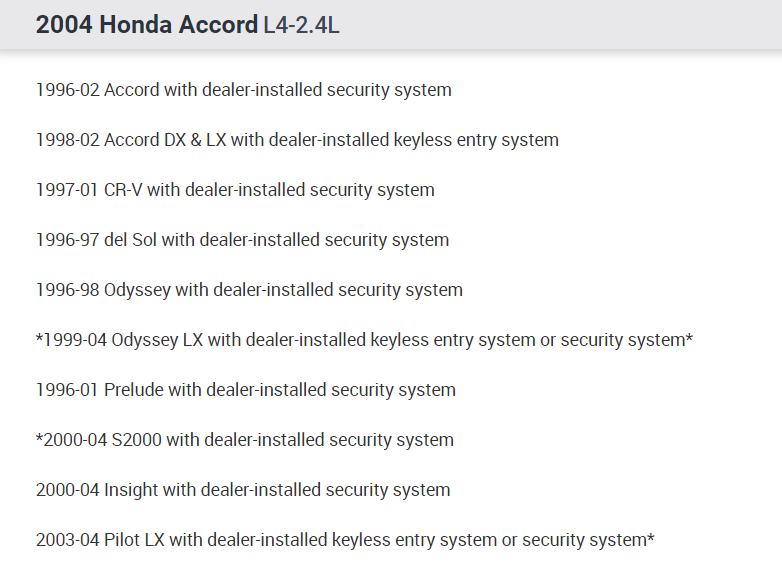Click the "2004 Honda Accord" heading title
782x583 pixels.
(x=146, y=25)
